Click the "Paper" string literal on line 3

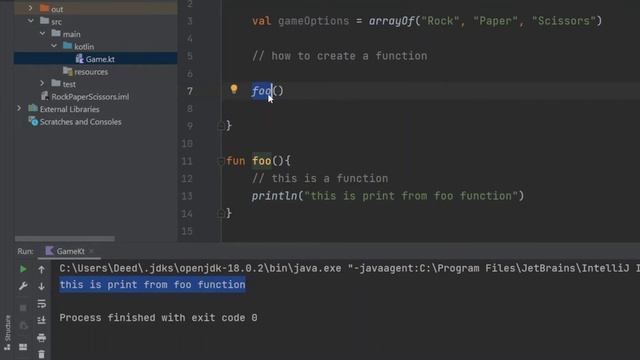click(x=496, y=21)
